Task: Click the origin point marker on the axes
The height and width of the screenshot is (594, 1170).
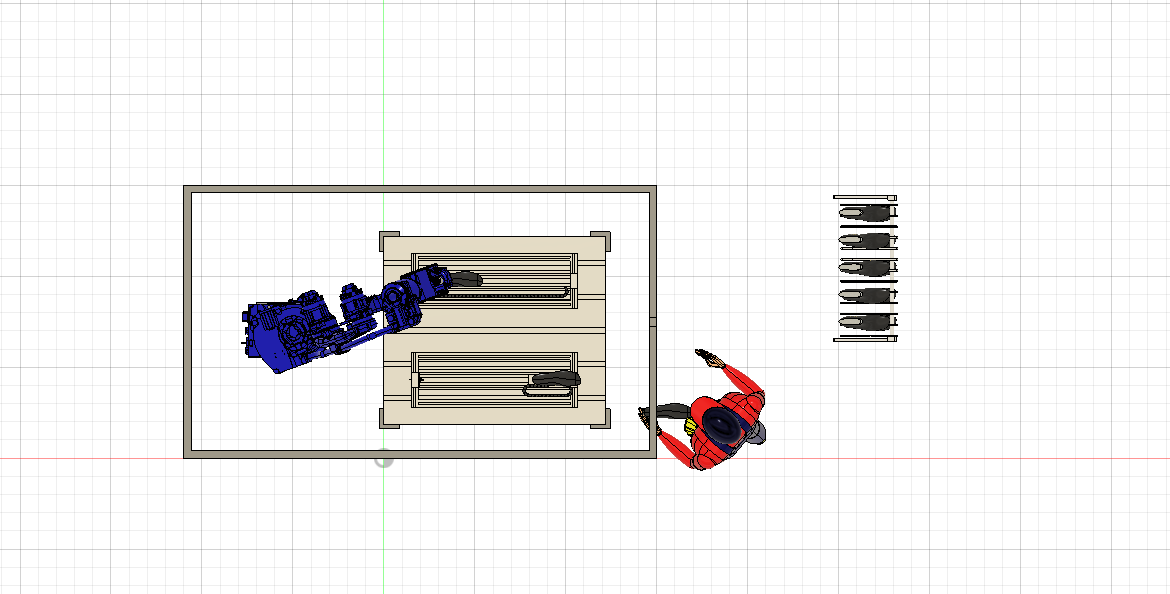Action: pos(384,458)
